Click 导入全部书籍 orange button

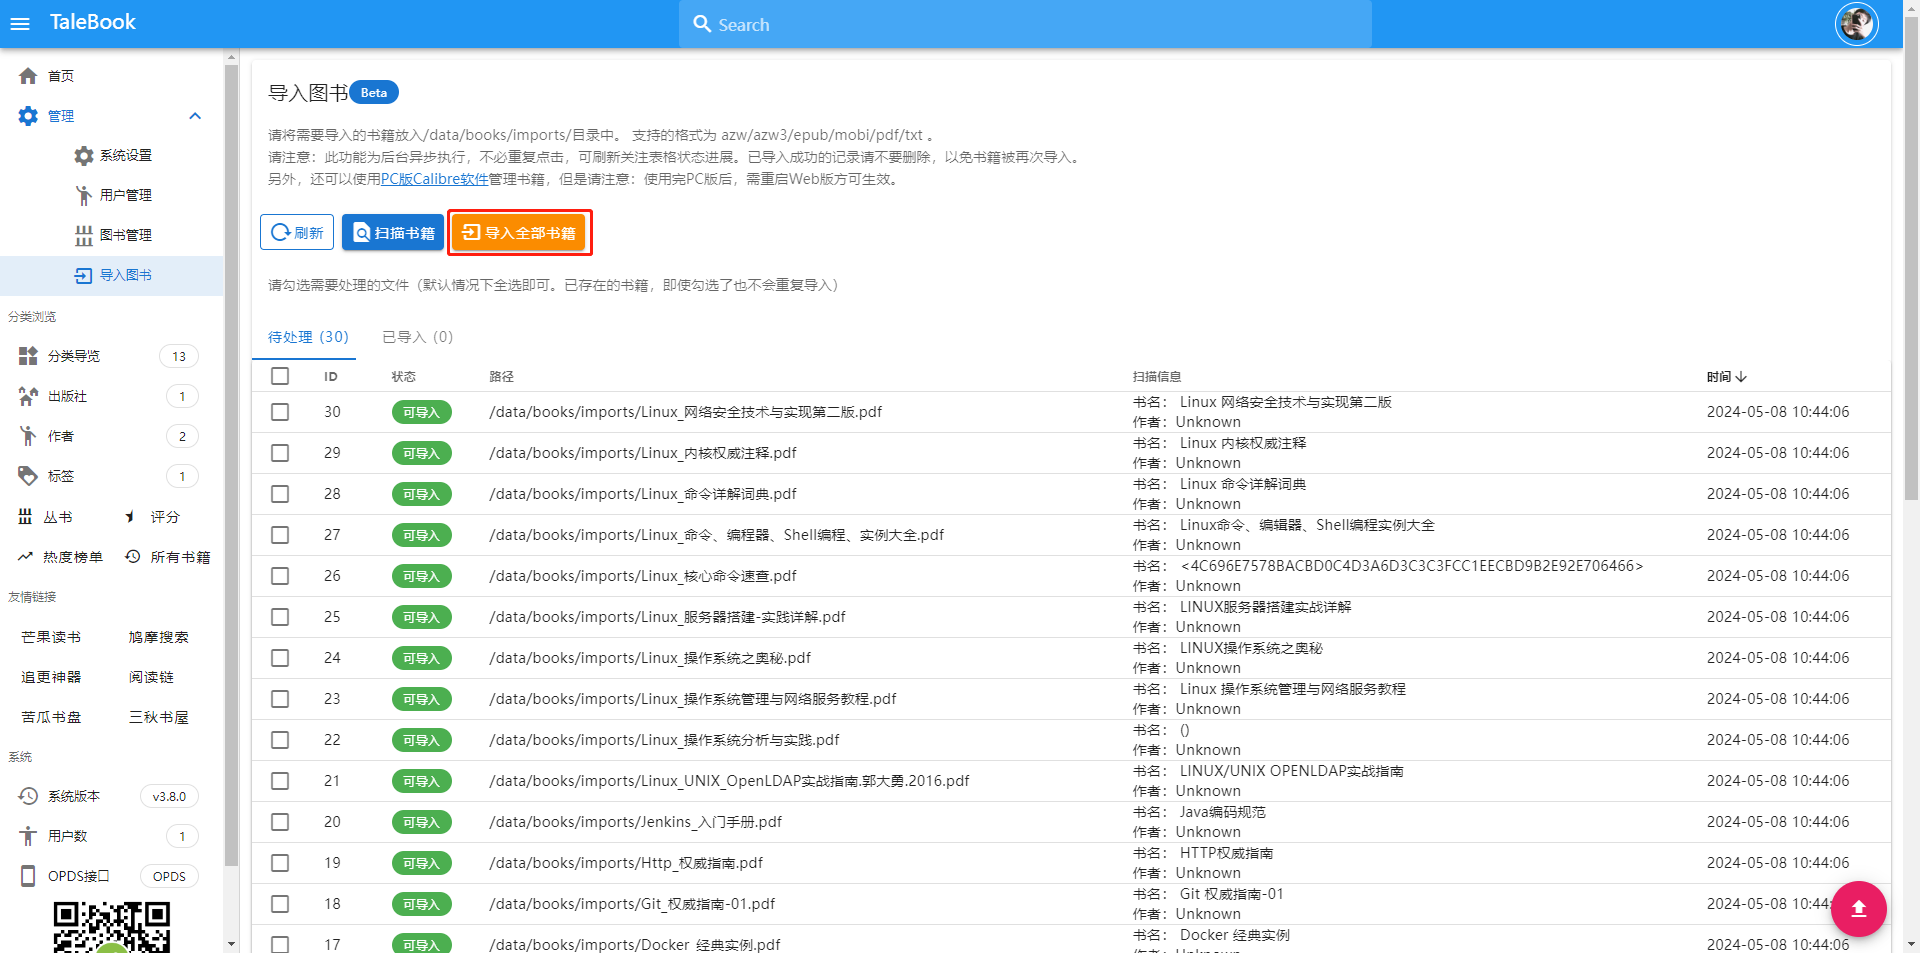pos(519,232)
